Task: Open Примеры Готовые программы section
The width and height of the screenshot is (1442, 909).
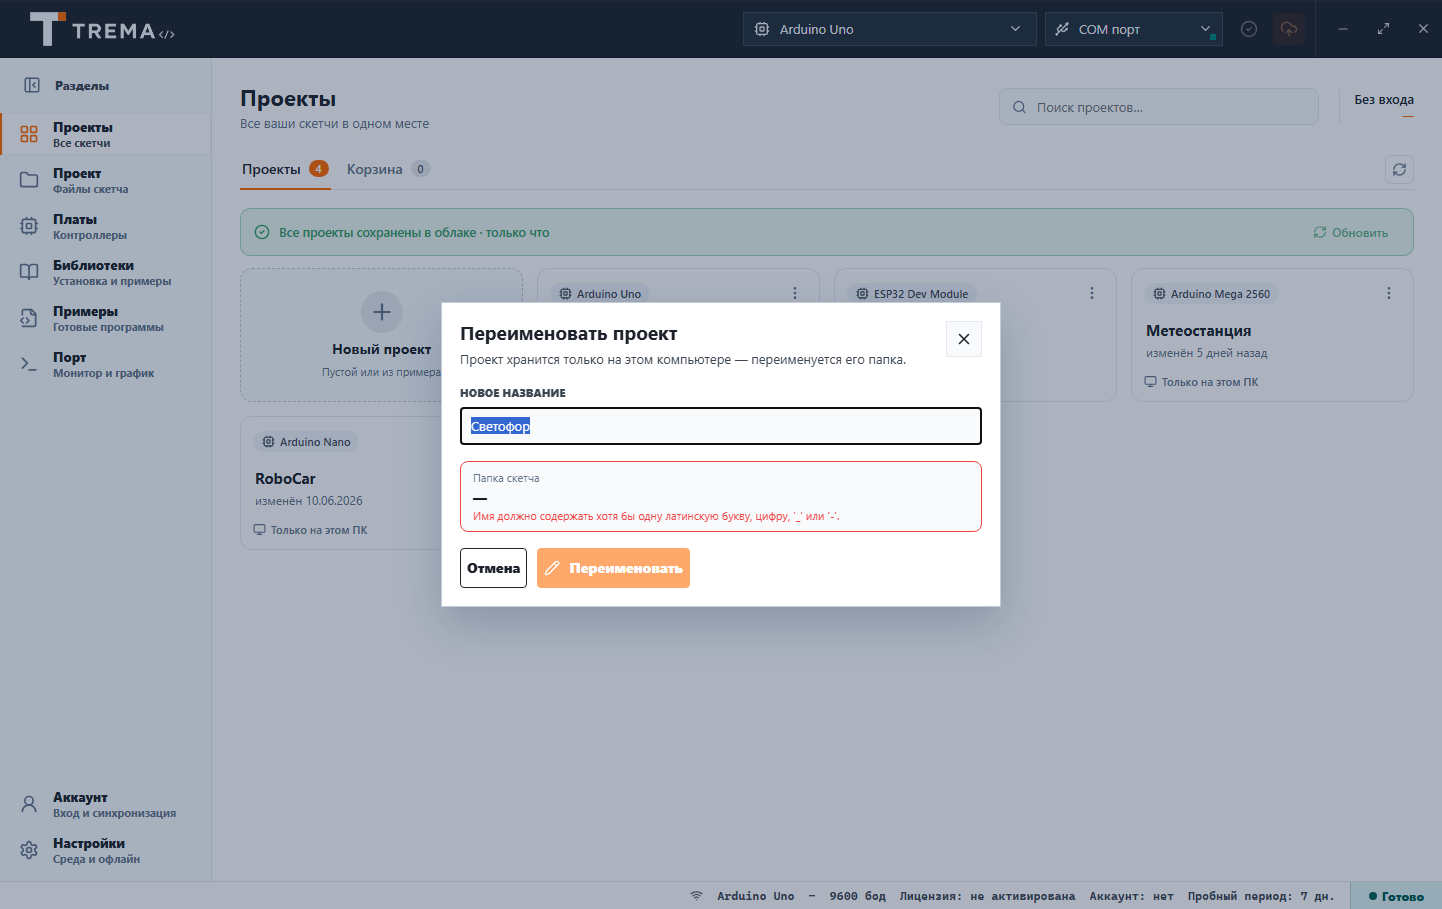Action: click(106, 318)
